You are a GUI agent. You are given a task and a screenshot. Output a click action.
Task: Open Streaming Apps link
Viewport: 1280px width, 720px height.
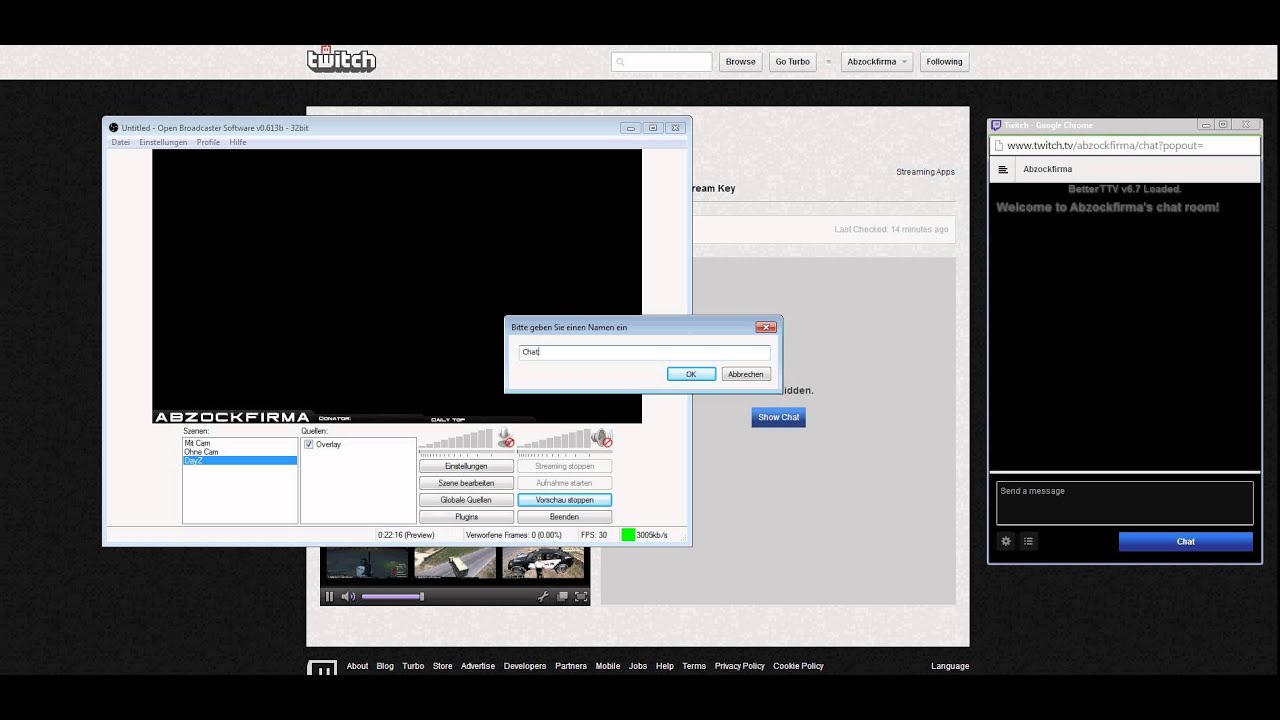925,172
